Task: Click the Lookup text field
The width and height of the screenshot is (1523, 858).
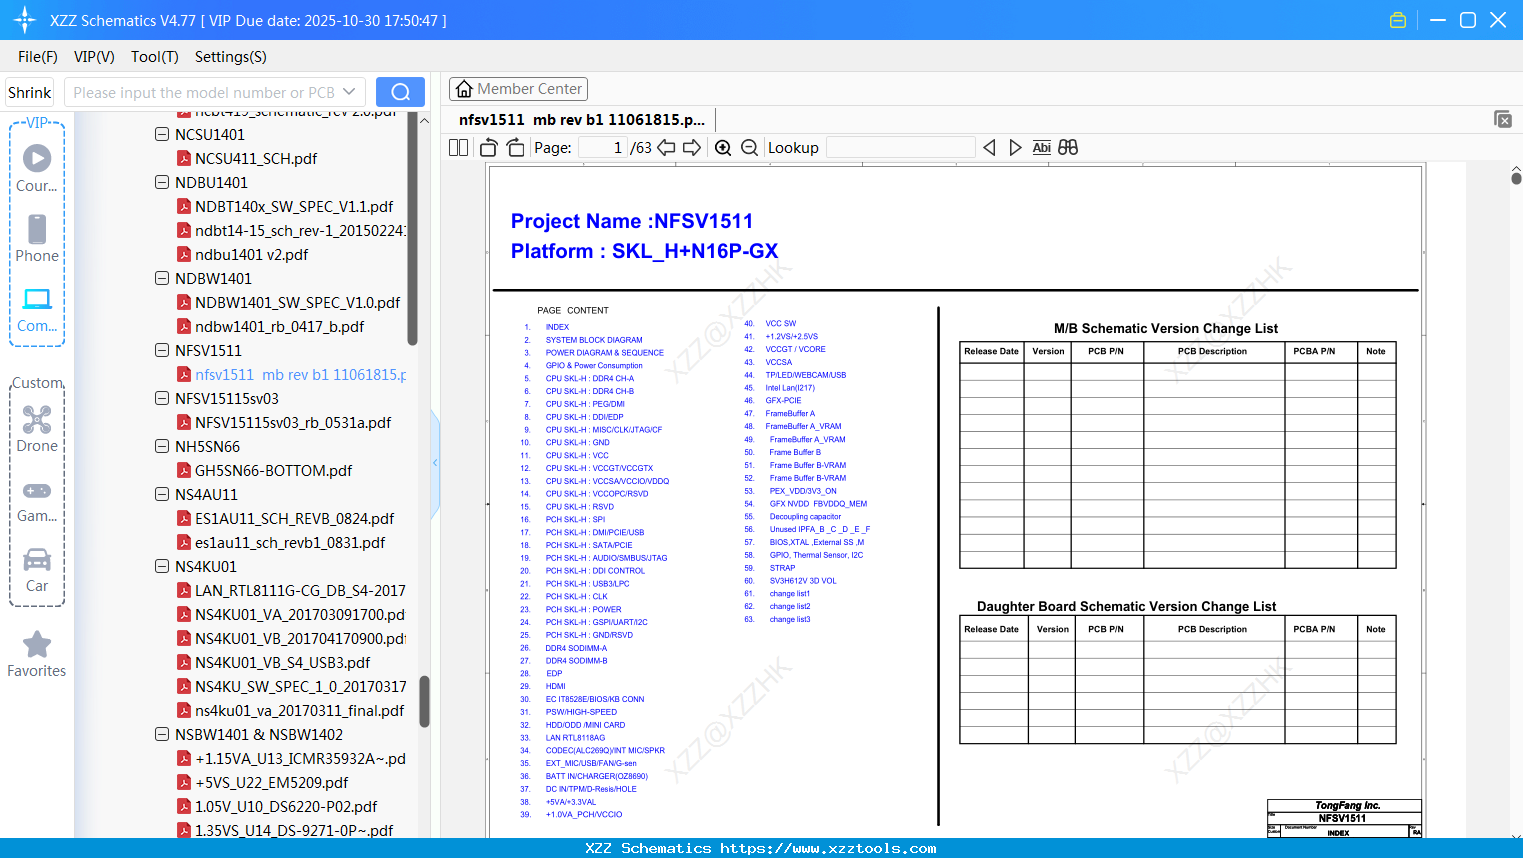Action: tap(901, 147)
